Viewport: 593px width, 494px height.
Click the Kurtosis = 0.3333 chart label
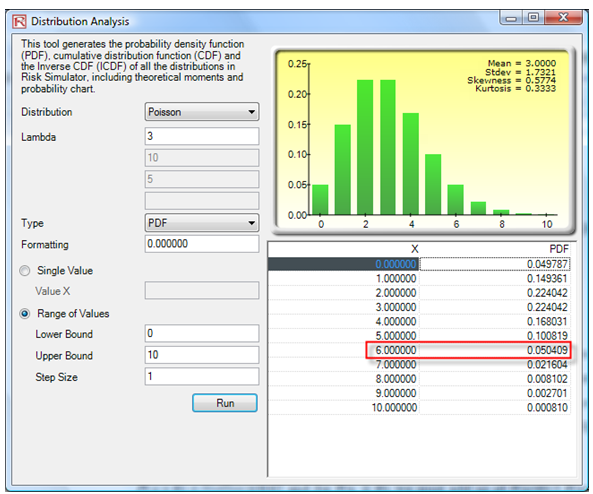(515, 89)
